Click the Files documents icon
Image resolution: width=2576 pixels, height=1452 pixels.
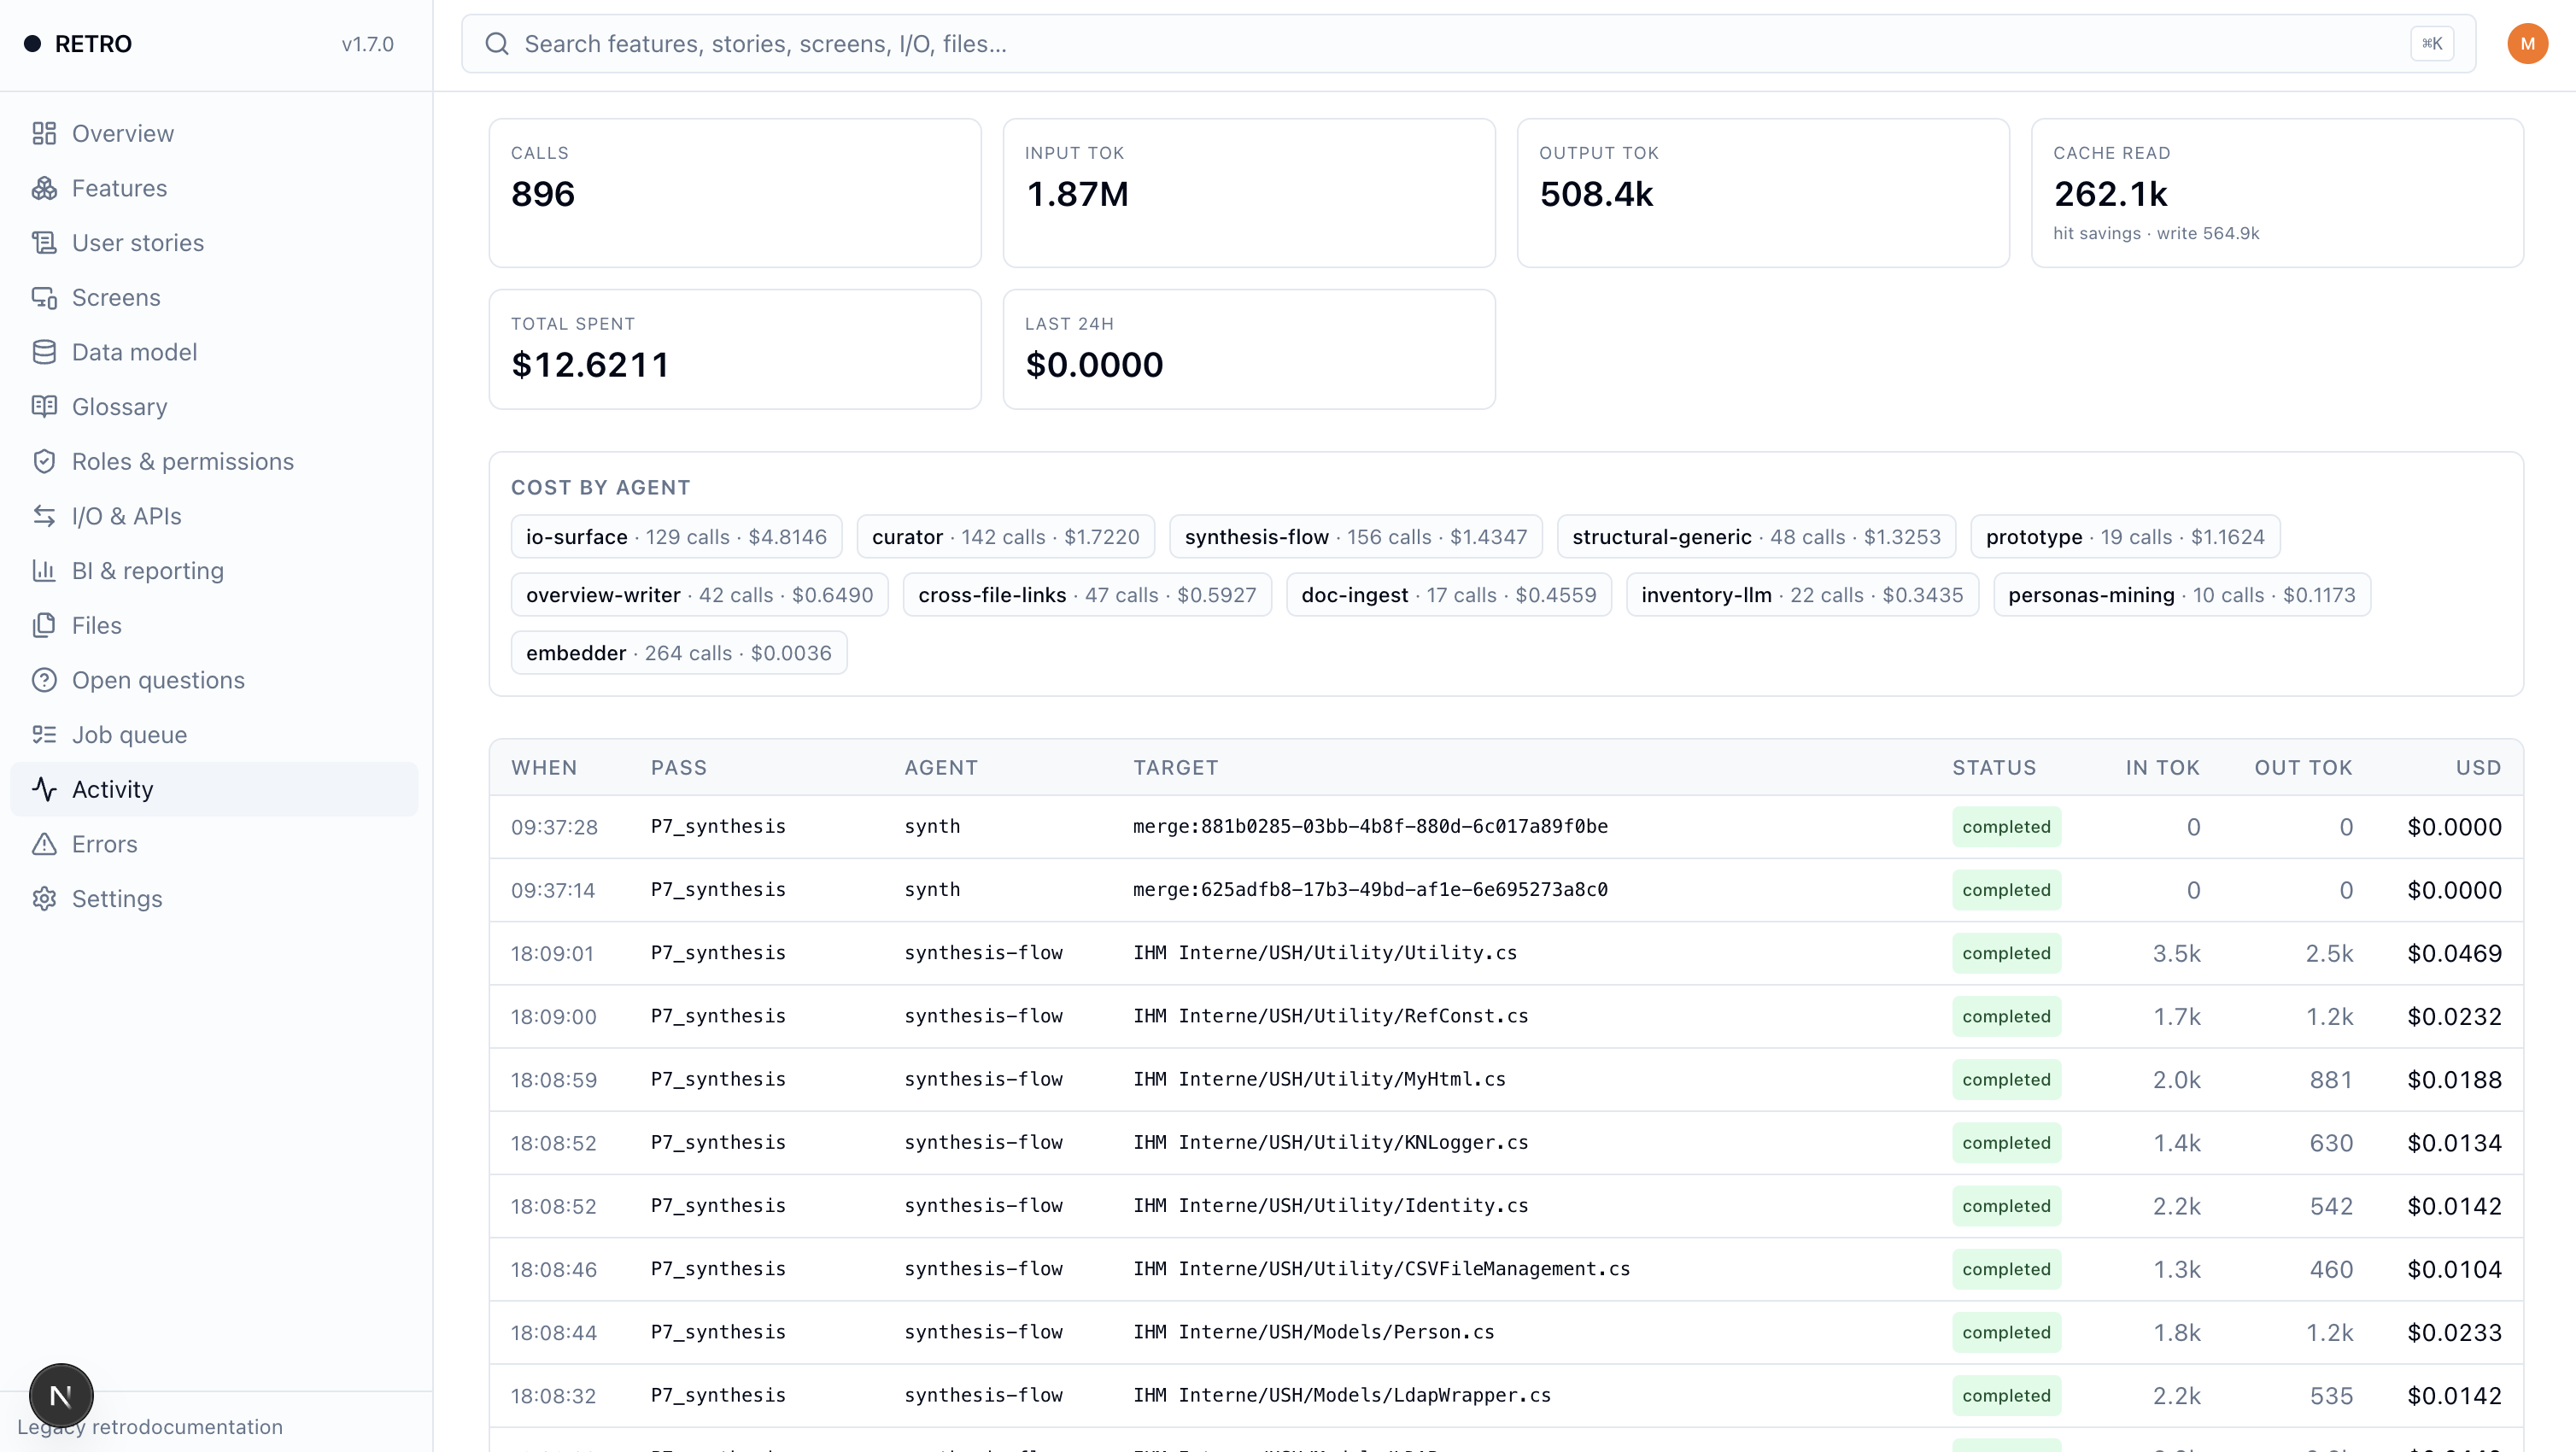(x=44, y=626)
